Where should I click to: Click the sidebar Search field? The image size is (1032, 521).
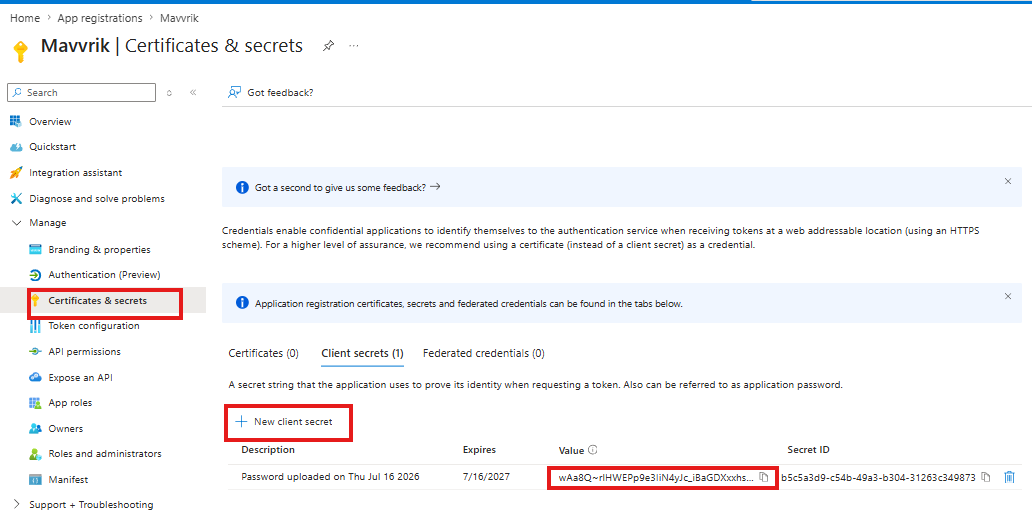[82, 93]
